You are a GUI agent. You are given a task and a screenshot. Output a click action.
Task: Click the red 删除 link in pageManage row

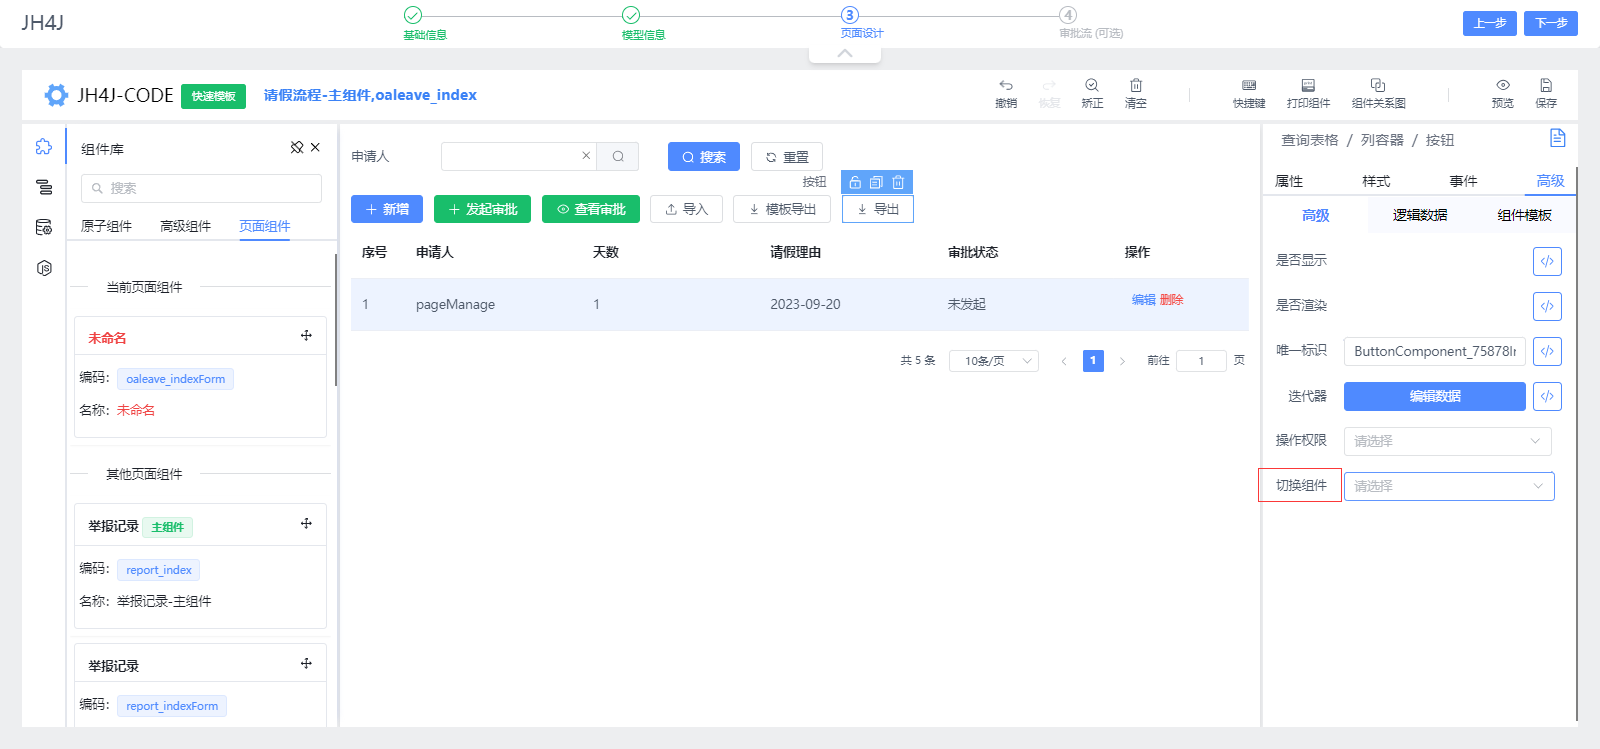(x=1172, y=300)
